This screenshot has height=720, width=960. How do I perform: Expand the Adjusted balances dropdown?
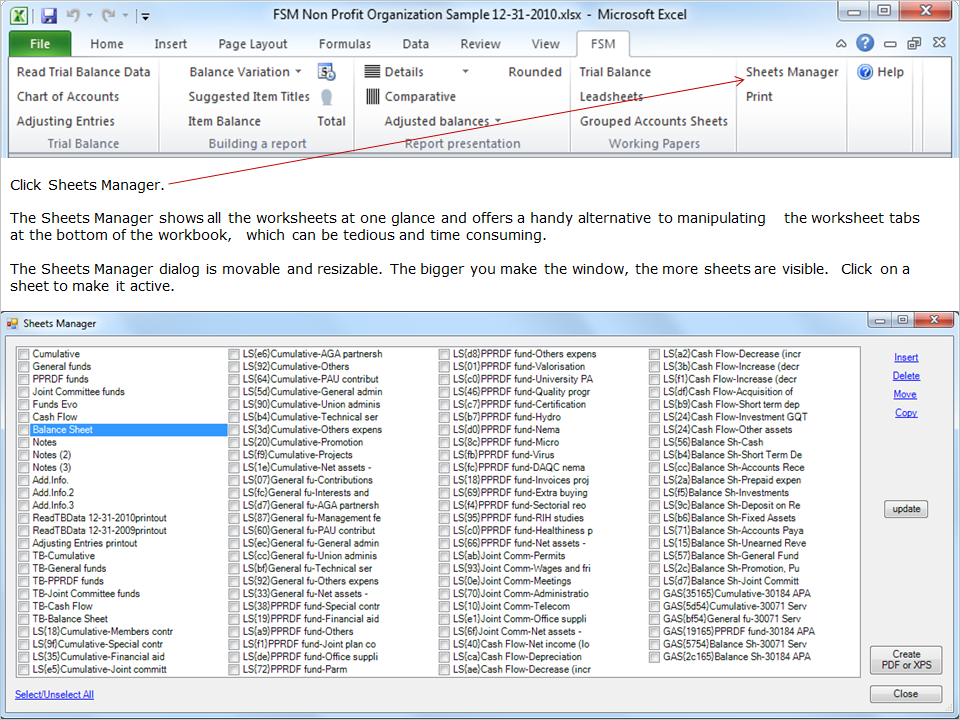click(498, 121)
